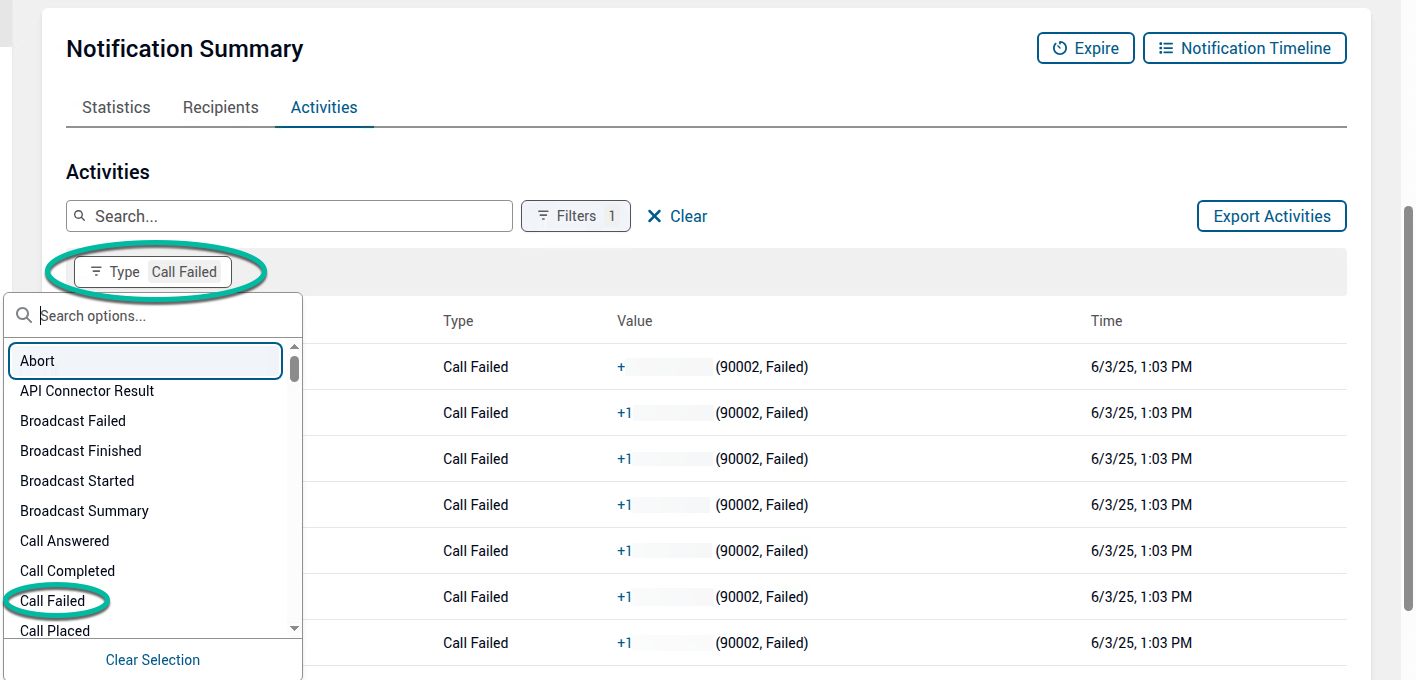Click the Activities section heading

pos(108,172)
